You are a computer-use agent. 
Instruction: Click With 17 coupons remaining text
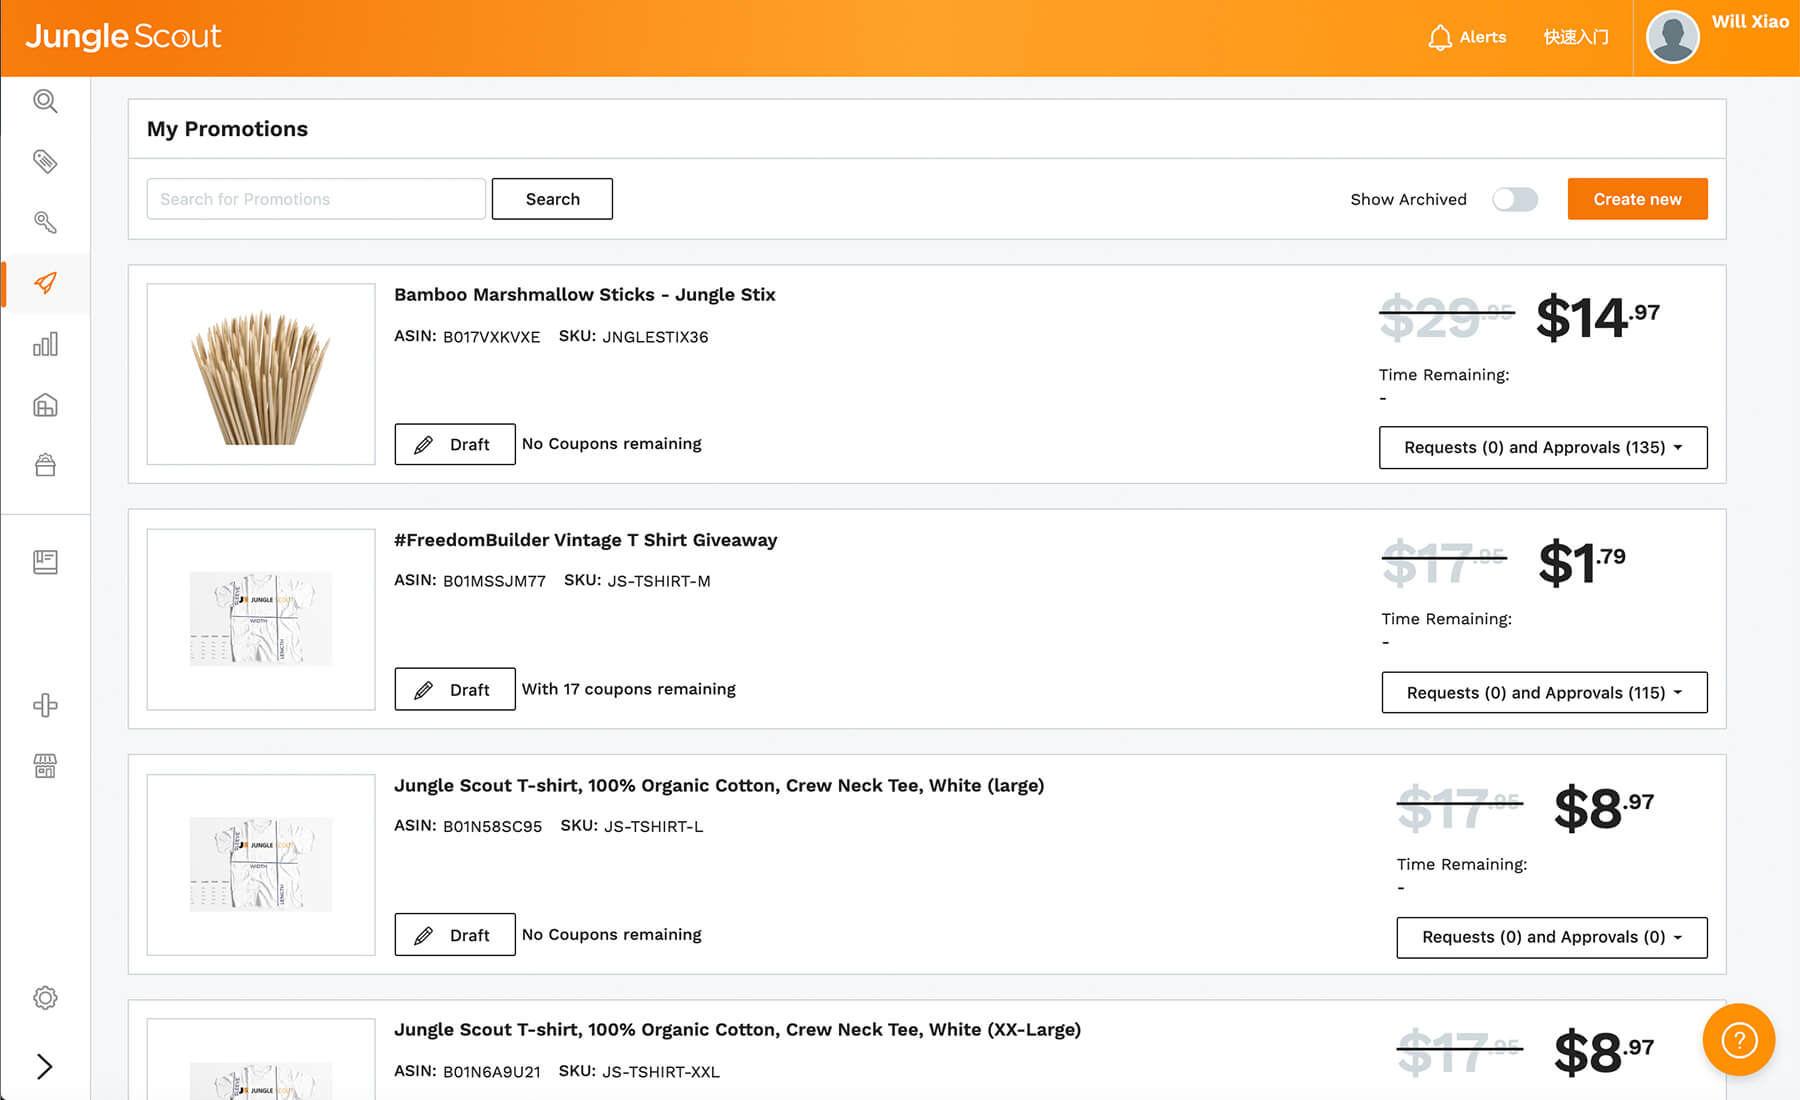tap(629, 689)
